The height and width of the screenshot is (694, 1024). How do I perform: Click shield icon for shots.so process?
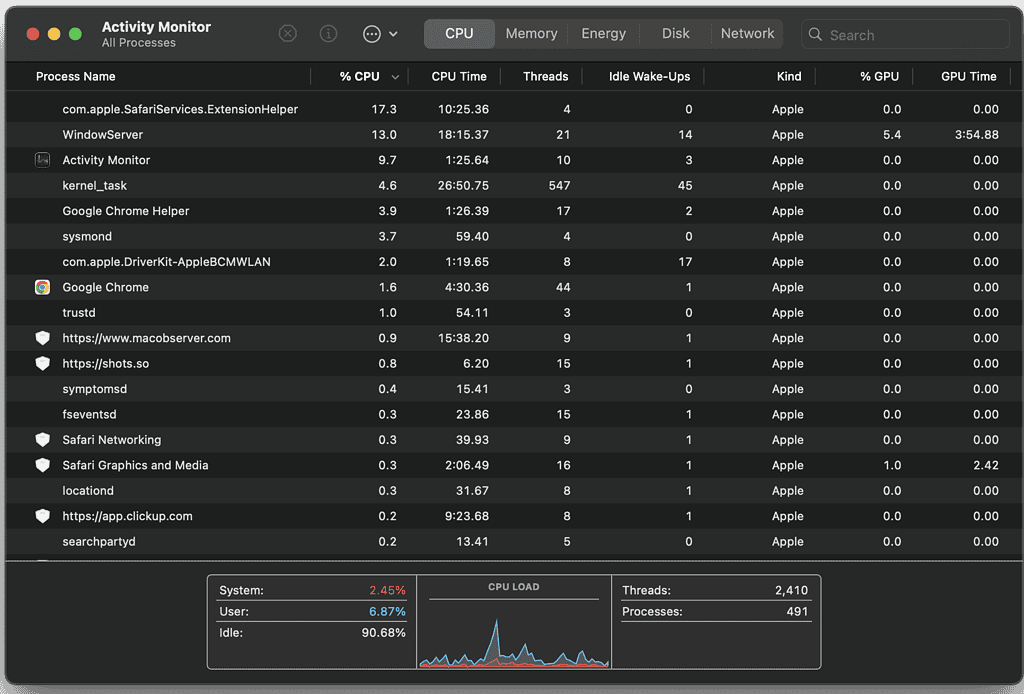click(42, 364)
